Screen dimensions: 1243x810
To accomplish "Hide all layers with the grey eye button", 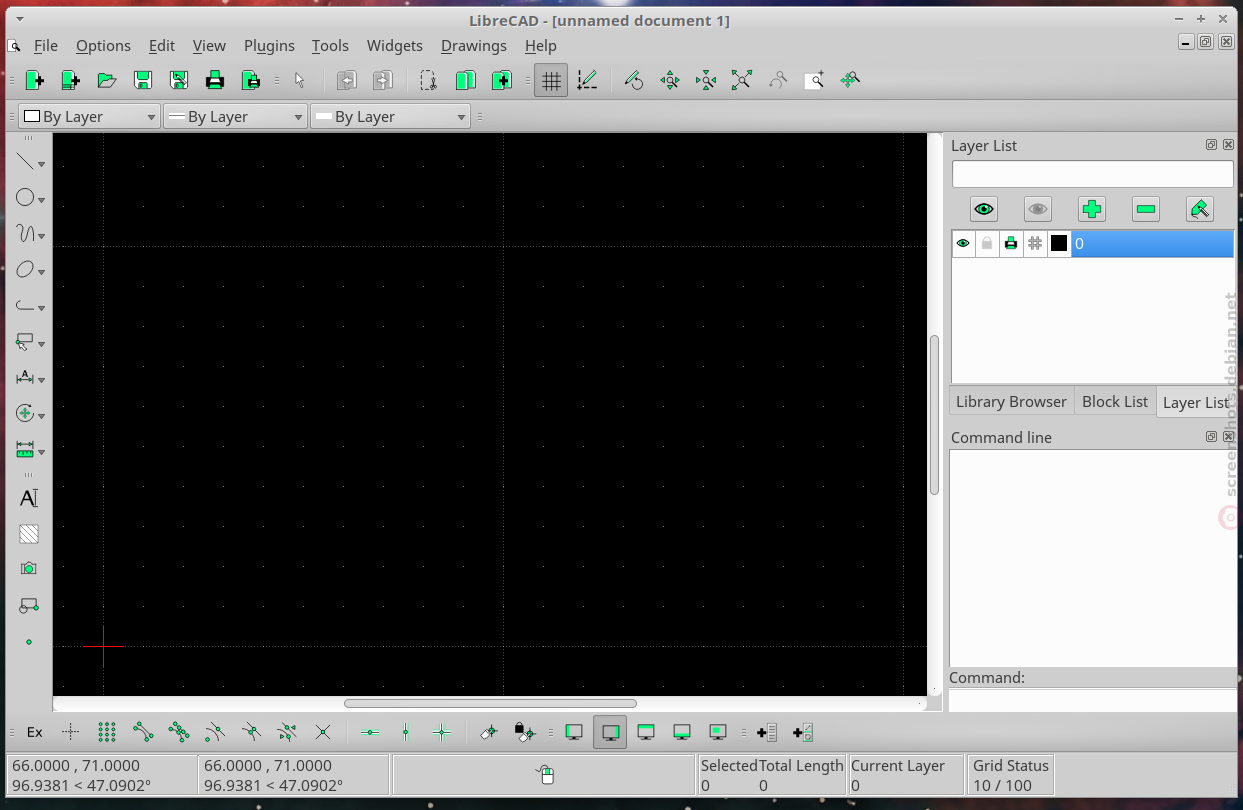I will [1038, 209].
